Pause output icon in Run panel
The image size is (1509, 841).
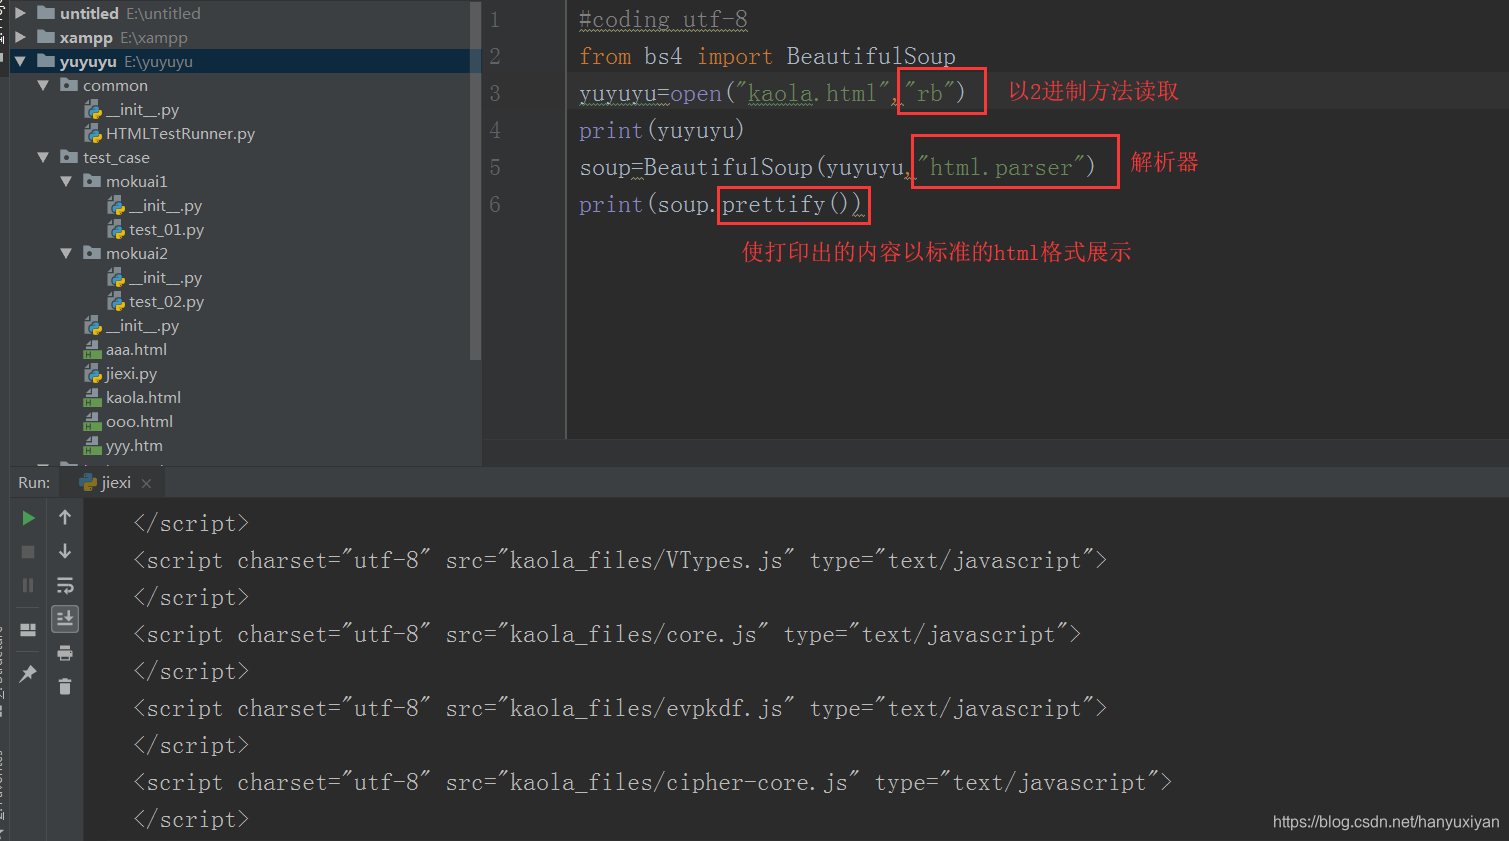click(x=28, y=586)
